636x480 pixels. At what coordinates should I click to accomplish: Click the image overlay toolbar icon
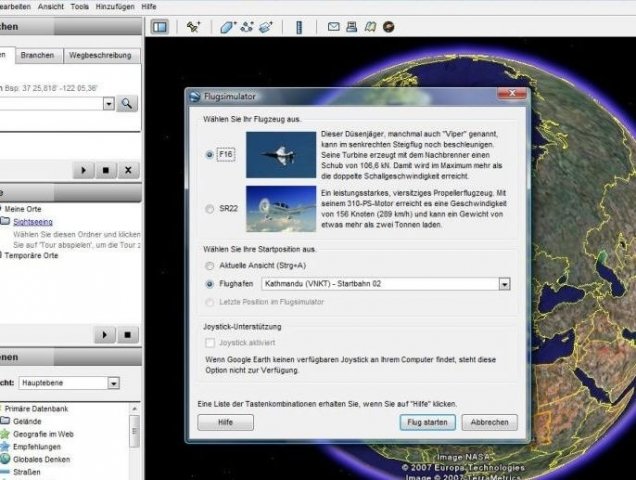coord(265,27)
